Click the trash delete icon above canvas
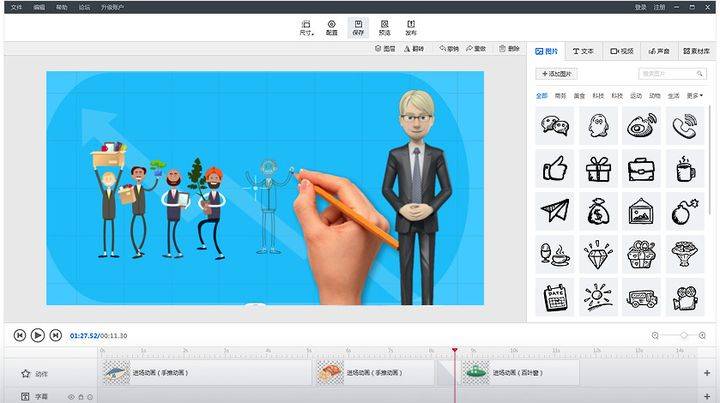720x403 pixels. [509, 49]
